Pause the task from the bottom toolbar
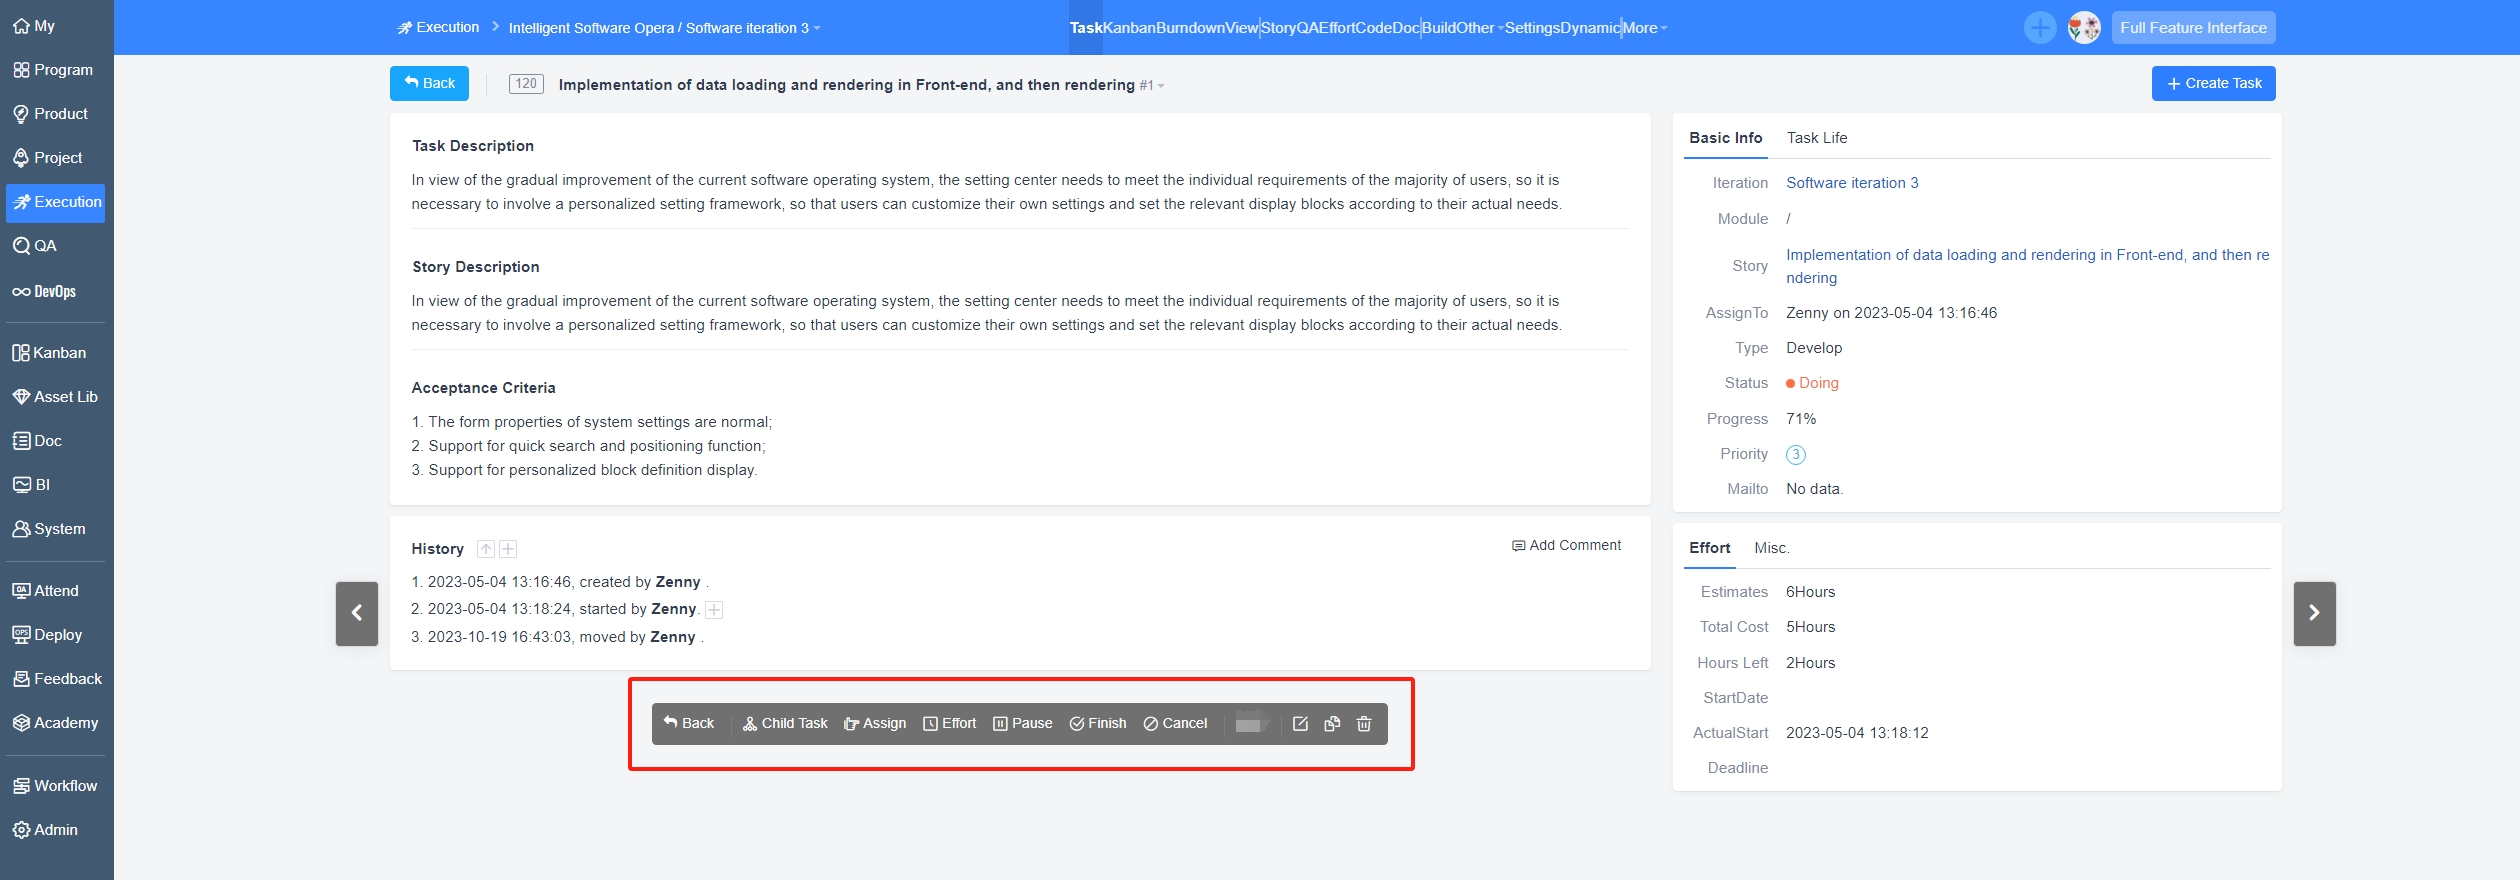Viewport: 2520px width, 880px height. pyautogui.click(x=1022, y=724)
